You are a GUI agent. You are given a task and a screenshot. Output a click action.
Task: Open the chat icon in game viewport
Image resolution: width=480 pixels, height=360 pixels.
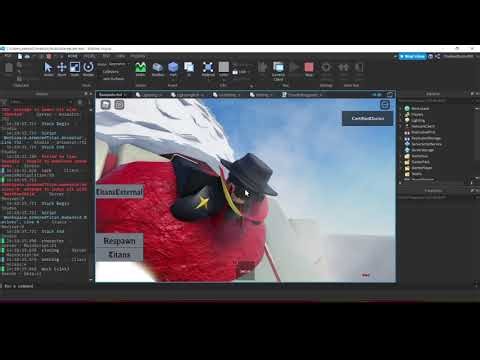119,105
